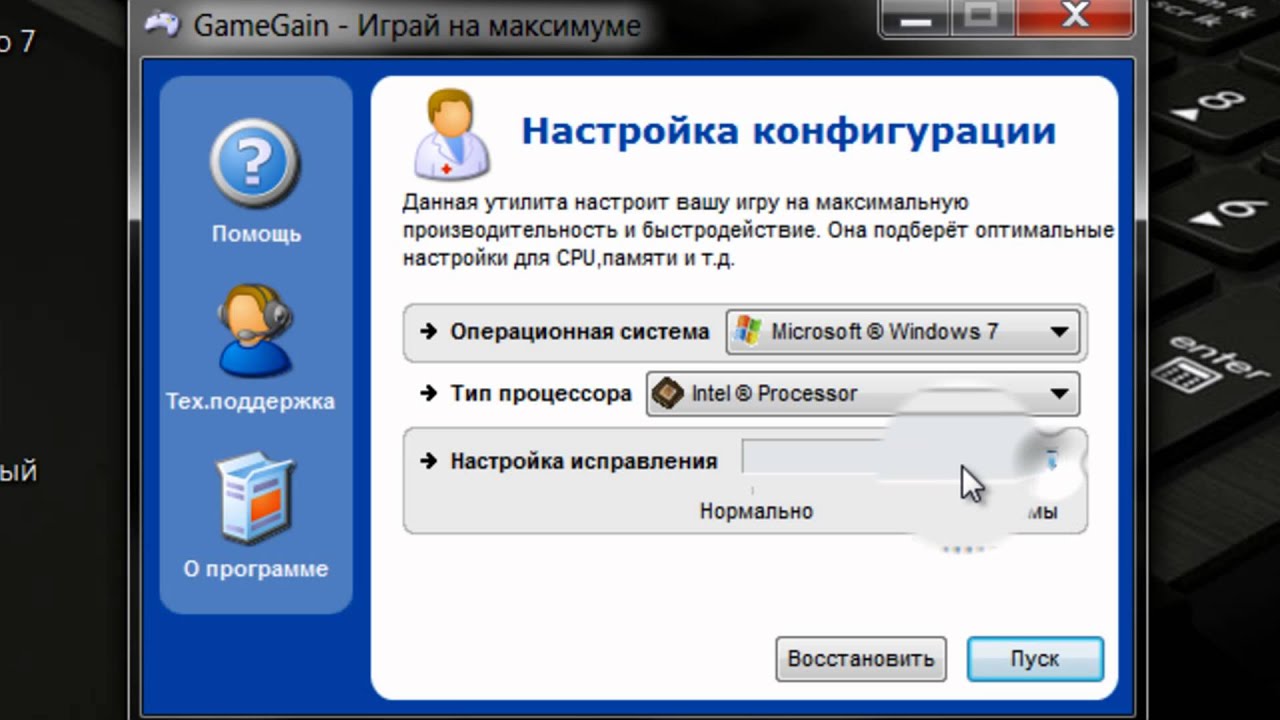Click the Windows flag icon in OS combo
This screenshot has width=1280, height=720.
point(746,332)
